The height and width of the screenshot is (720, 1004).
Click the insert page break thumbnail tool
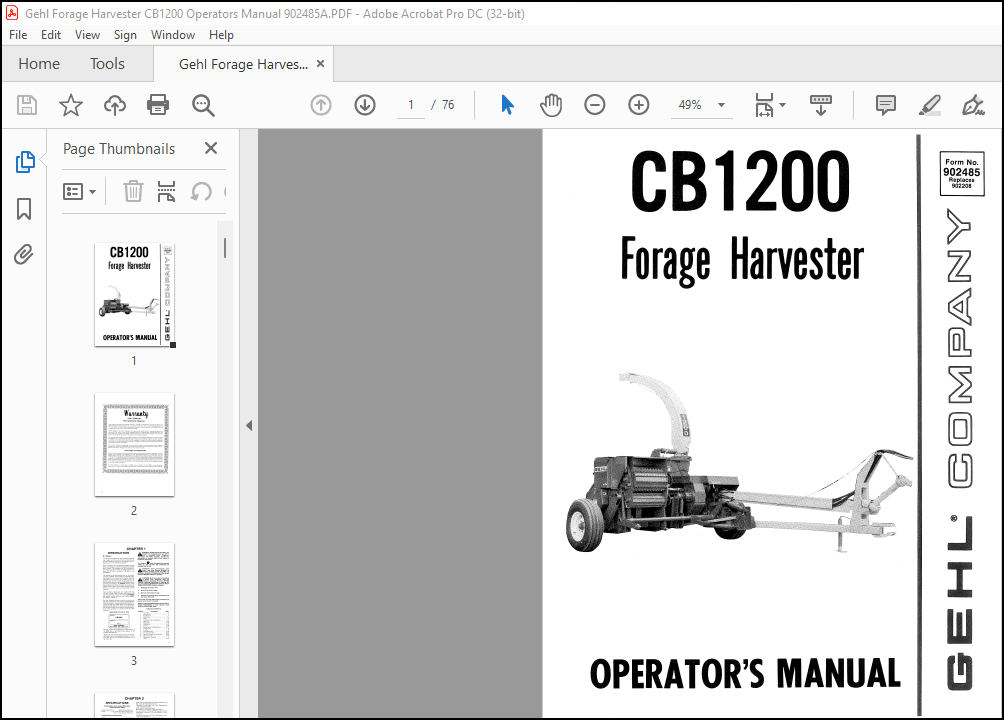pos(166,191)
